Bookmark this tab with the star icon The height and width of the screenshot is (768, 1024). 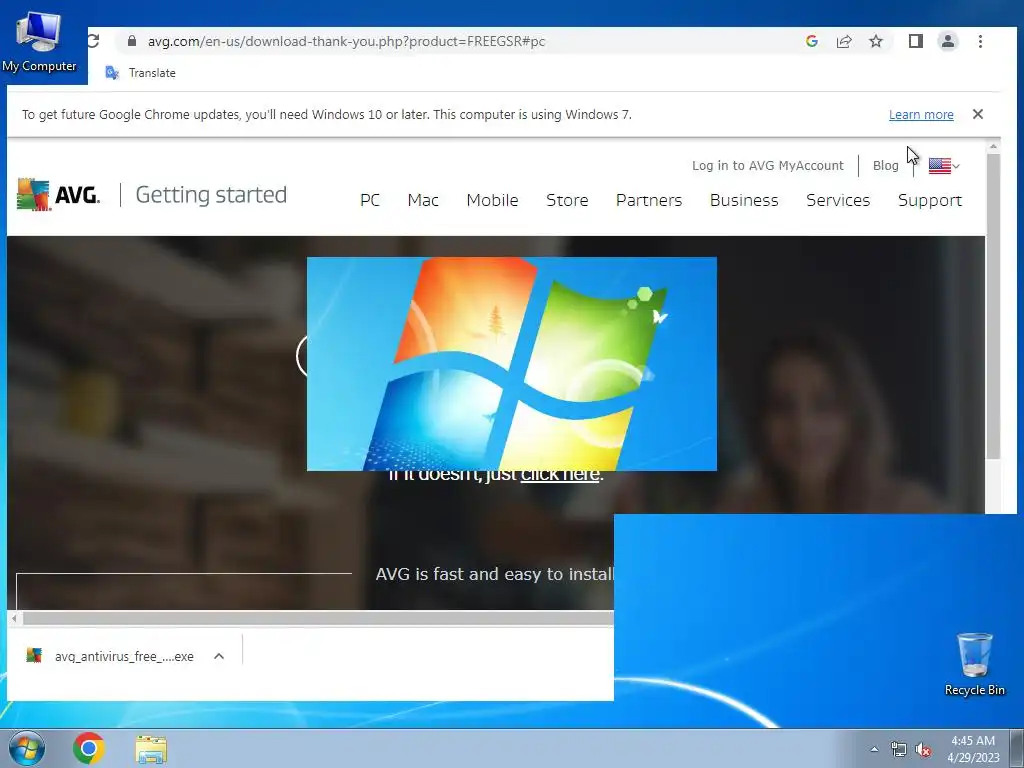(876, 42)
